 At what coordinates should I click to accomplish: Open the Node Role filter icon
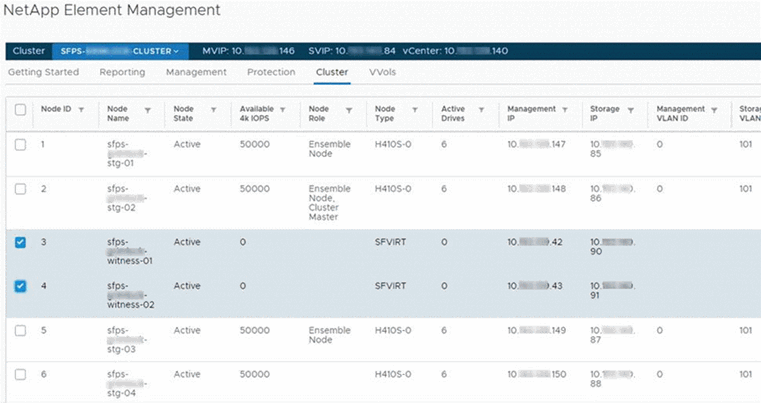tap(349, 109)
